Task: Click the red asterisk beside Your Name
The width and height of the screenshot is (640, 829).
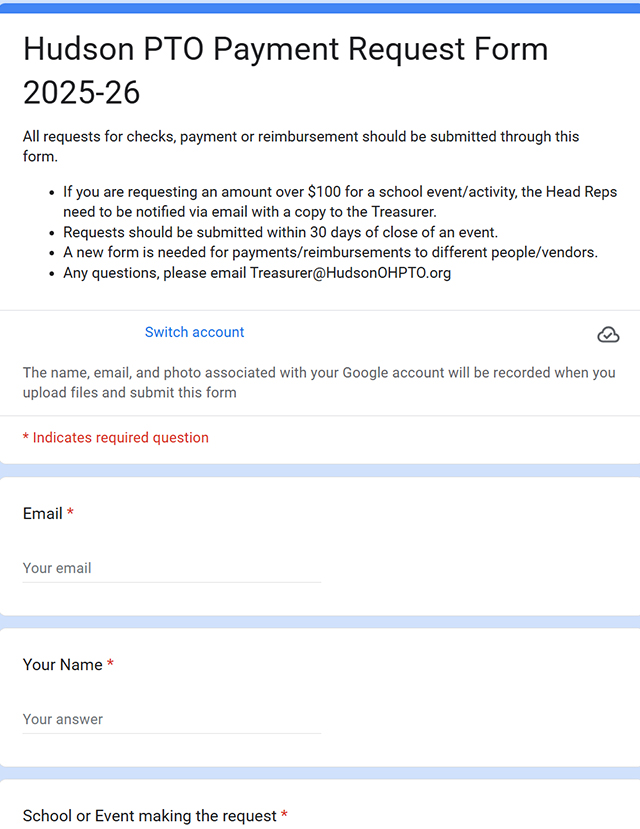Action: 110,664
